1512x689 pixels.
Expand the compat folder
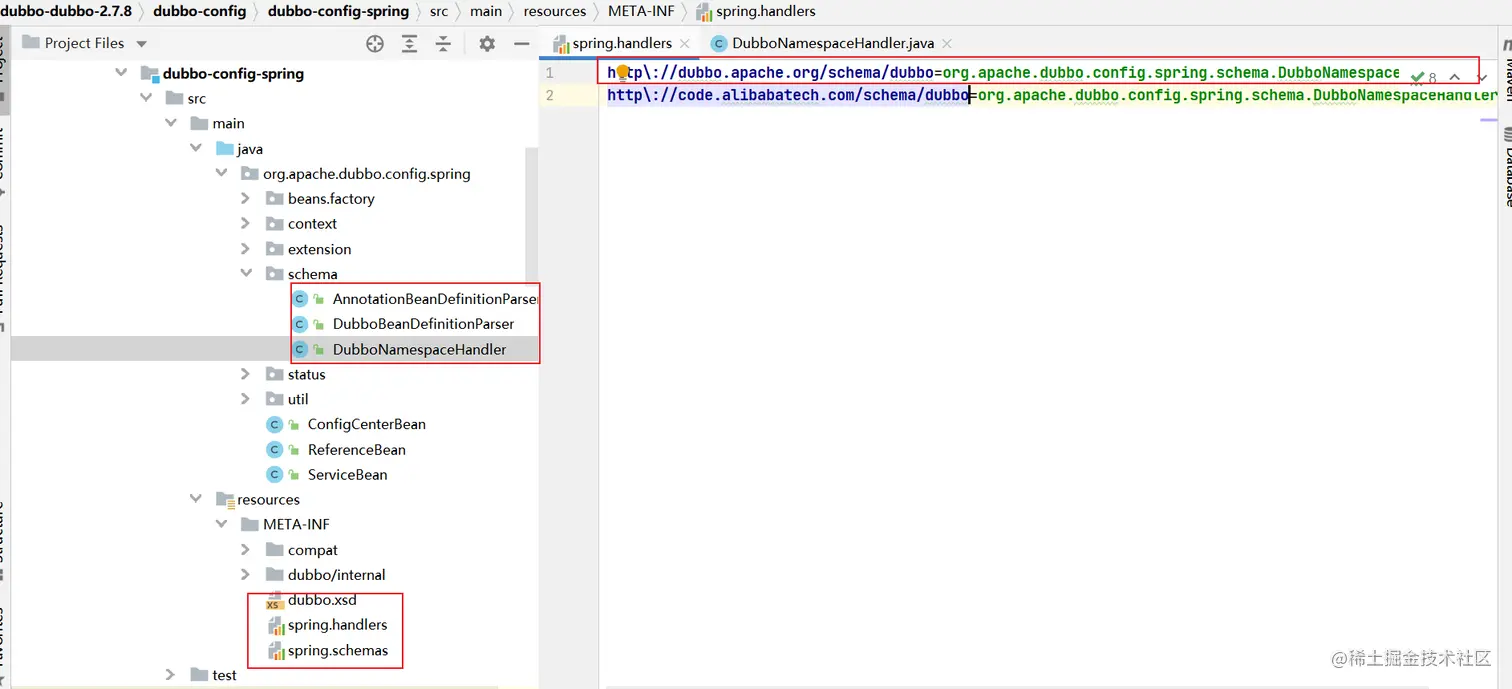click(x=246, y=550)
